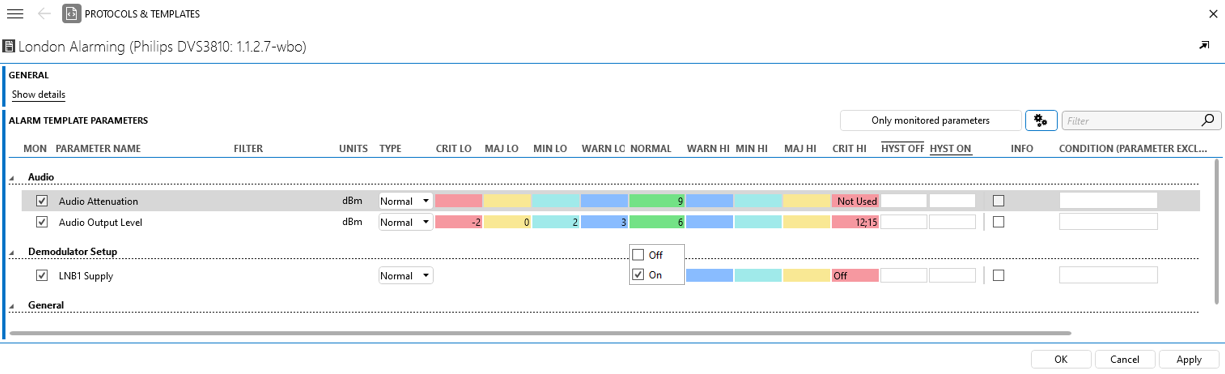1225x374 pixels.
Task: Click the Info column header
Action: point(1022,149)
